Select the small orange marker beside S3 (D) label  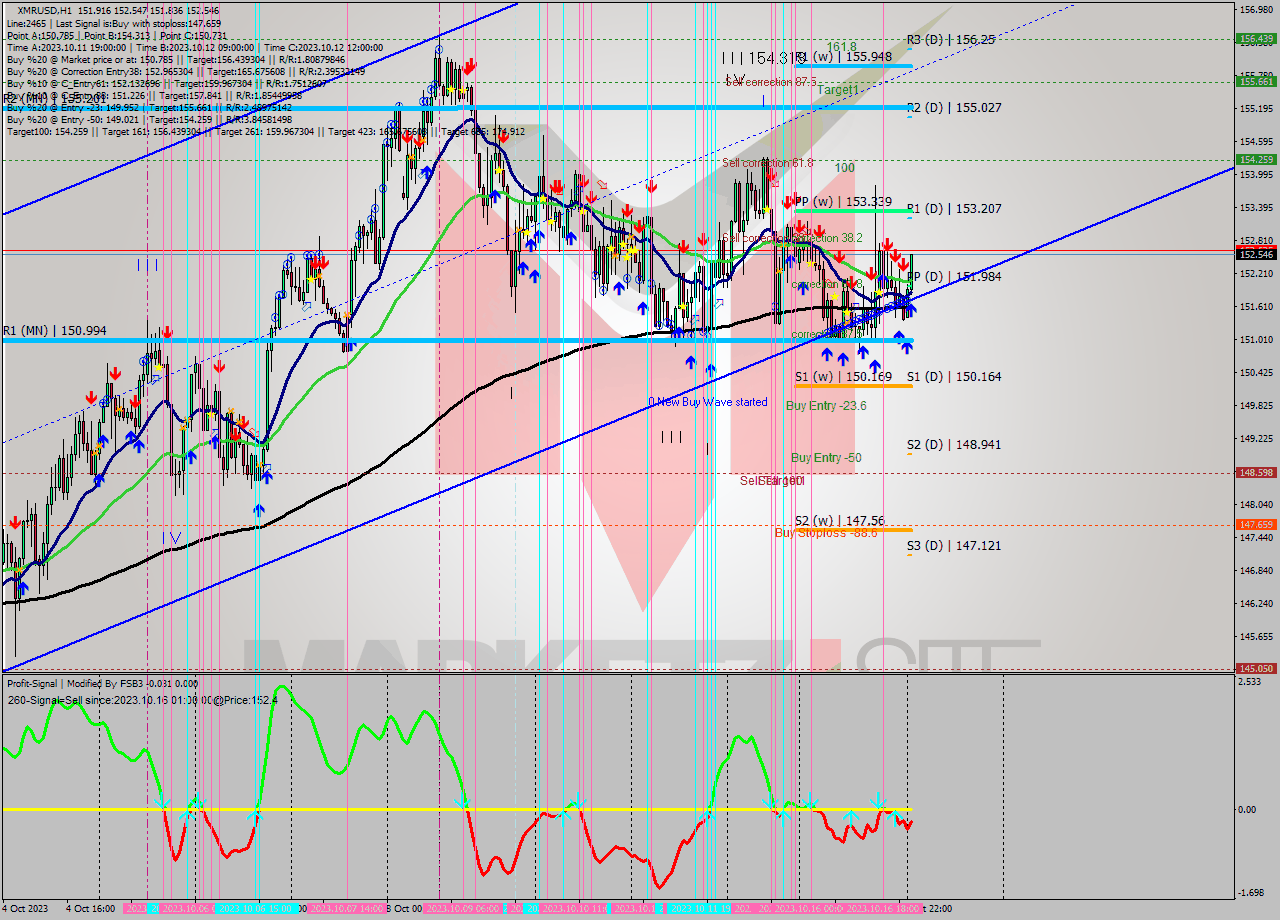(909, 554)
